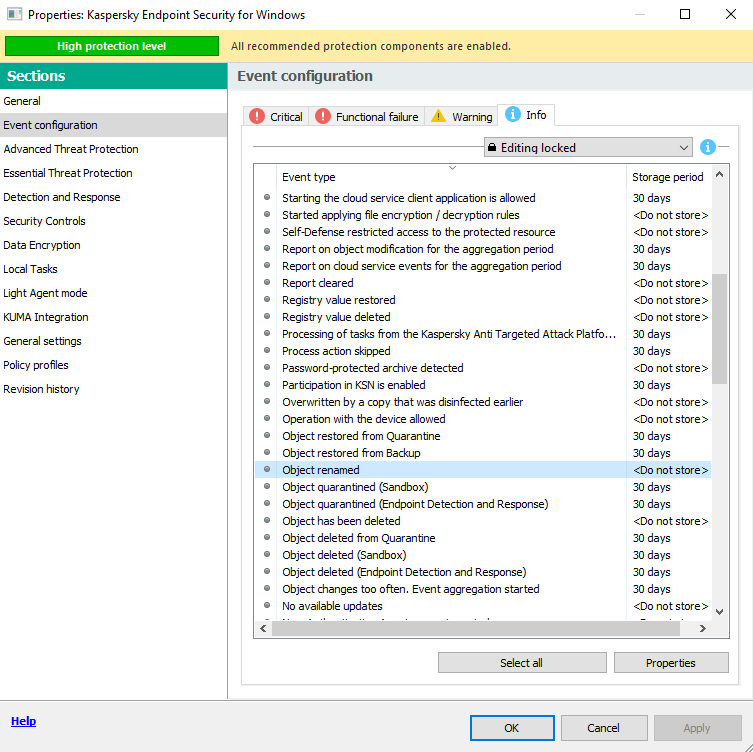Click the vertical scrollbar down arrow
This screenshot has width=753, height=752.
pyautogui.click(x=719, y=612)
